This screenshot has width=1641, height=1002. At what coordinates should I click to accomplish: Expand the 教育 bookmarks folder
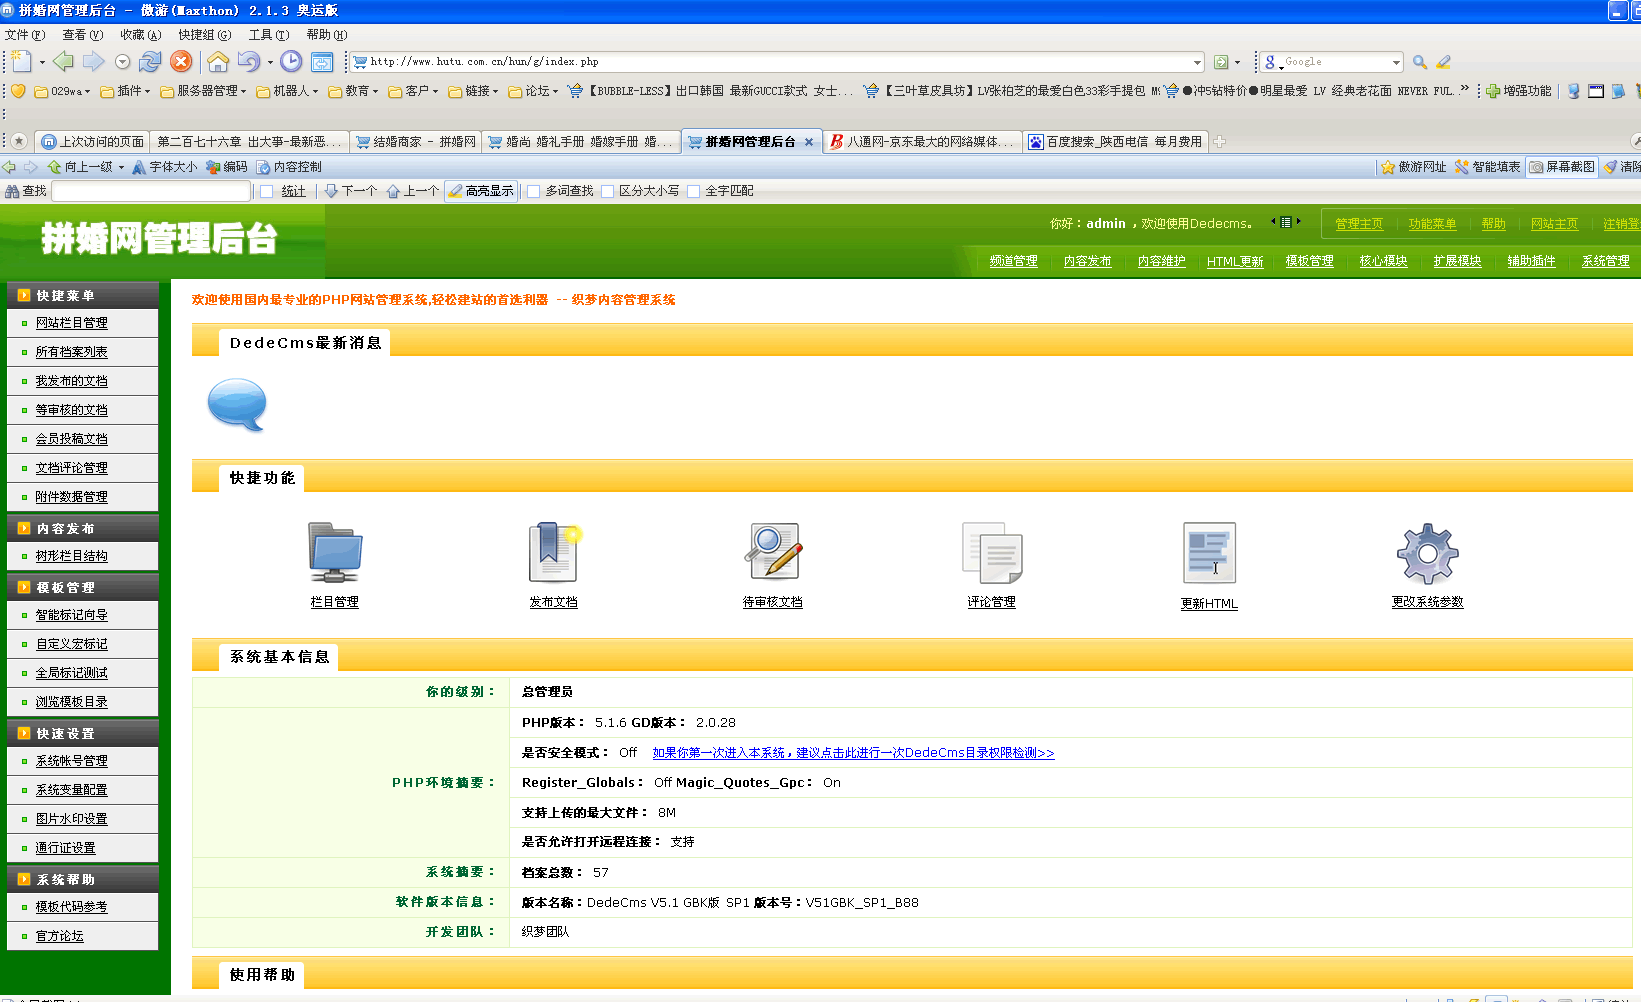pos(353,91)
